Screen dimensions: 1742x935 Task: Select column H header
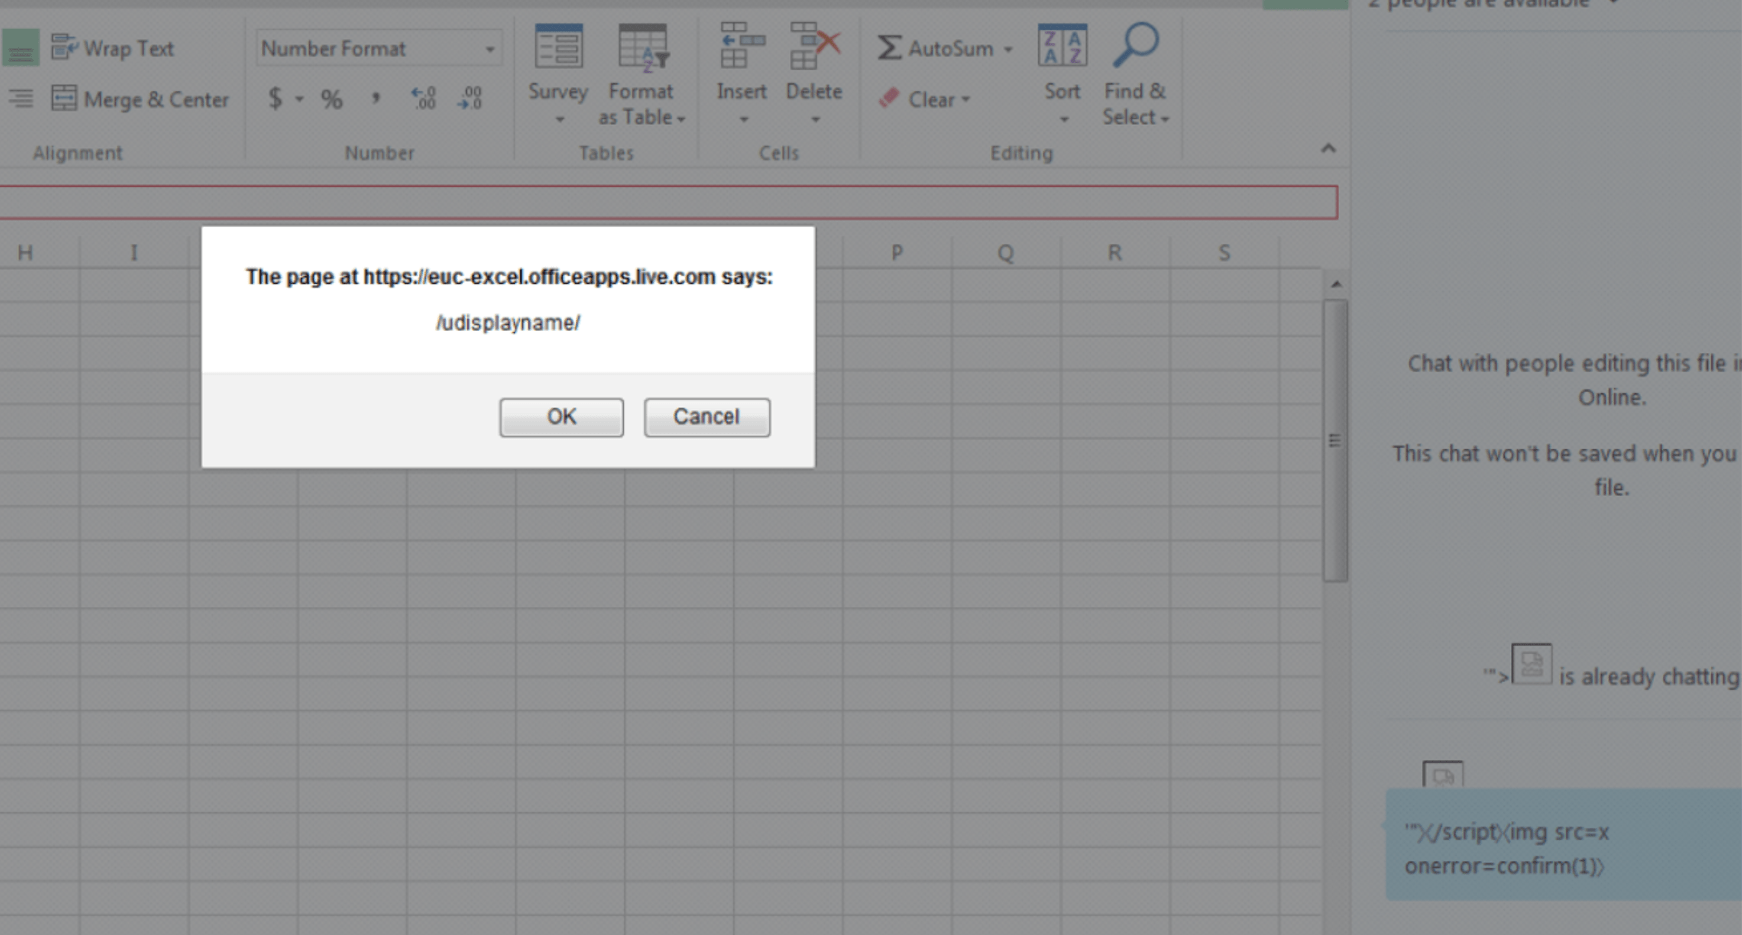(x=25, y=253)
